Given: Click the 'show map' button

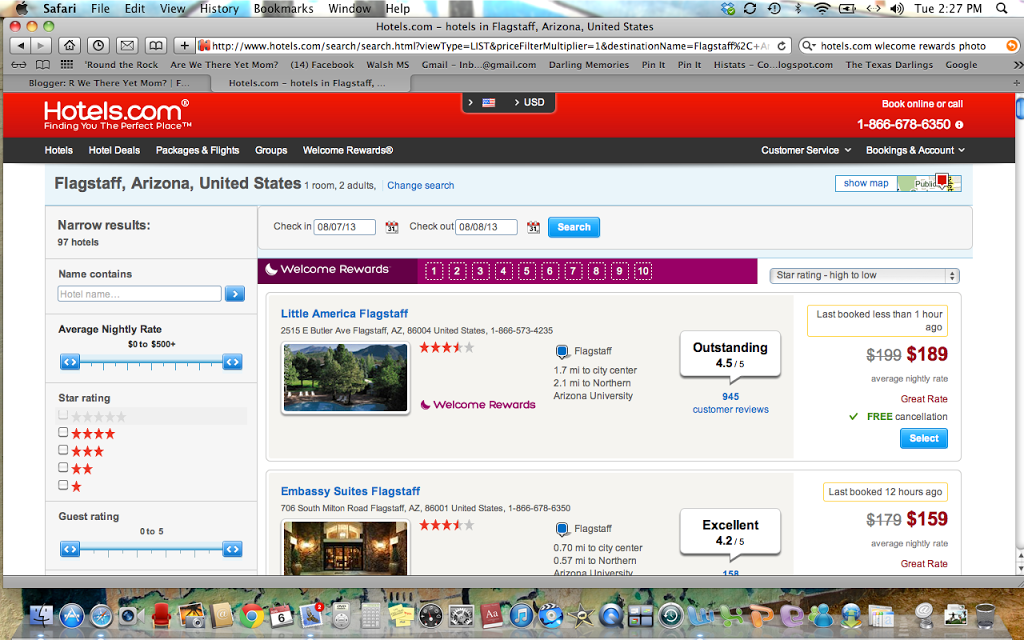Looking at the screenshot, I should click(x=866, y=184).
